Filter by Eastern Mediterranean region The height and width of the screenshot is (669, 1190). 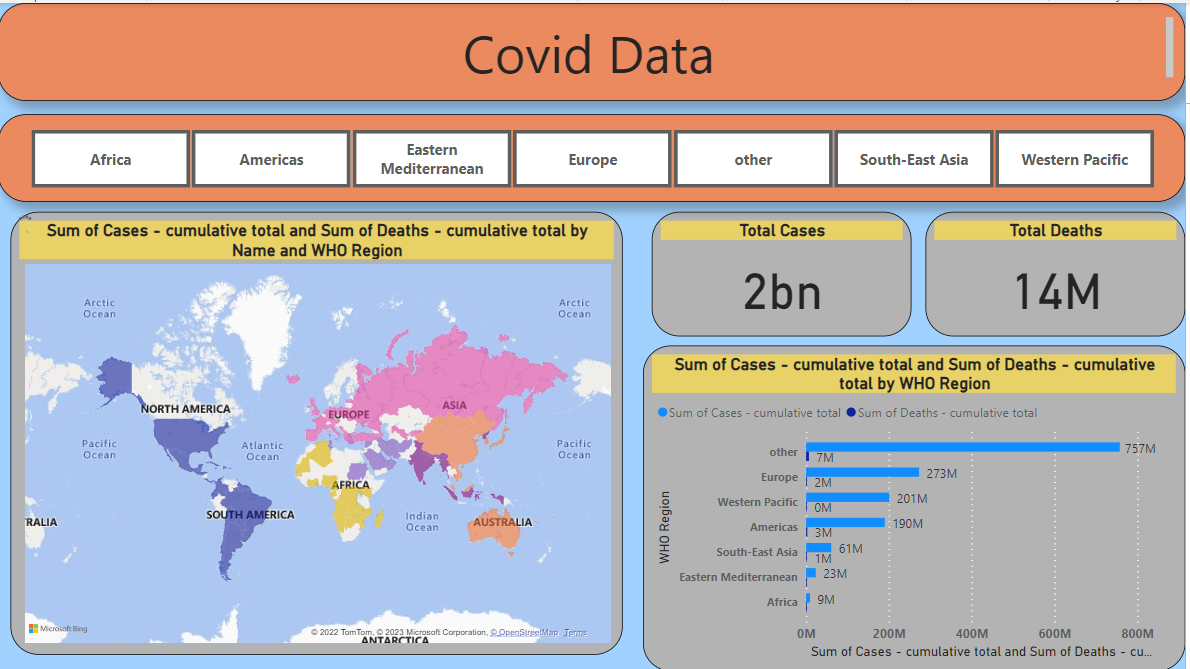(x=432, y=159)
